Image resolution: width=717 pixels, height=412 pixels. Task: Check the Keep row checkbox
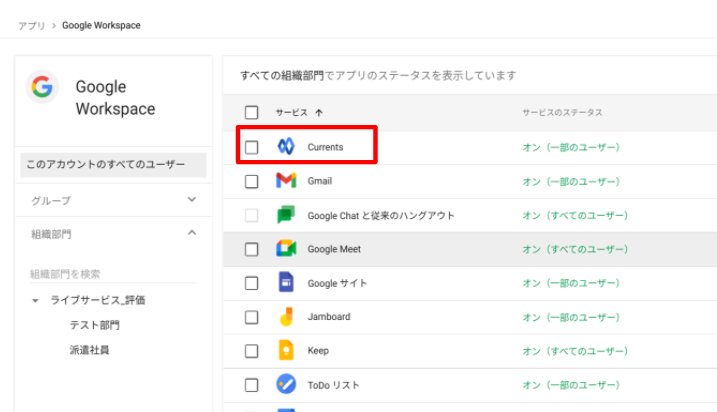click(251, 351)
